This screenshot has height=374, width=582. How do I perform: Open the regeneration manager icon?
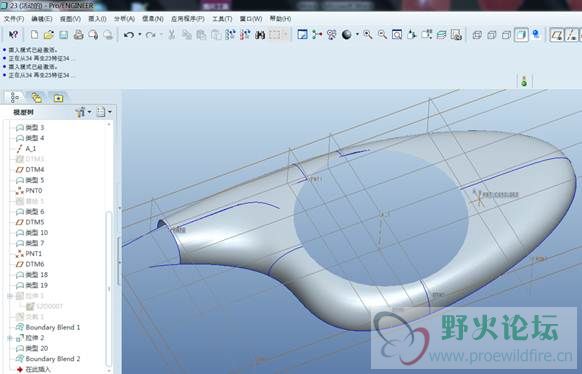pyautogui.click(x=245, y=35)
